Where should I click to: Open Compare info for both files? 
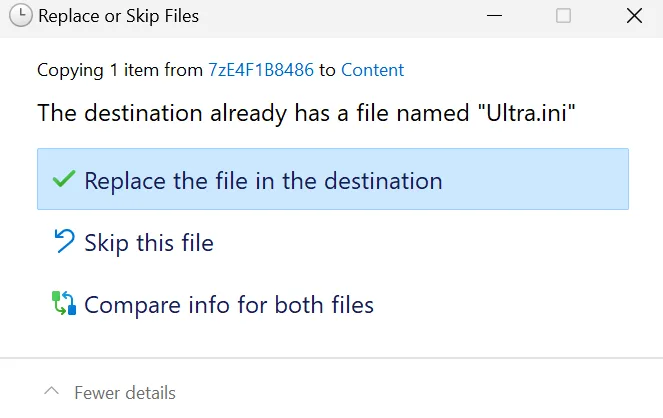229,305
